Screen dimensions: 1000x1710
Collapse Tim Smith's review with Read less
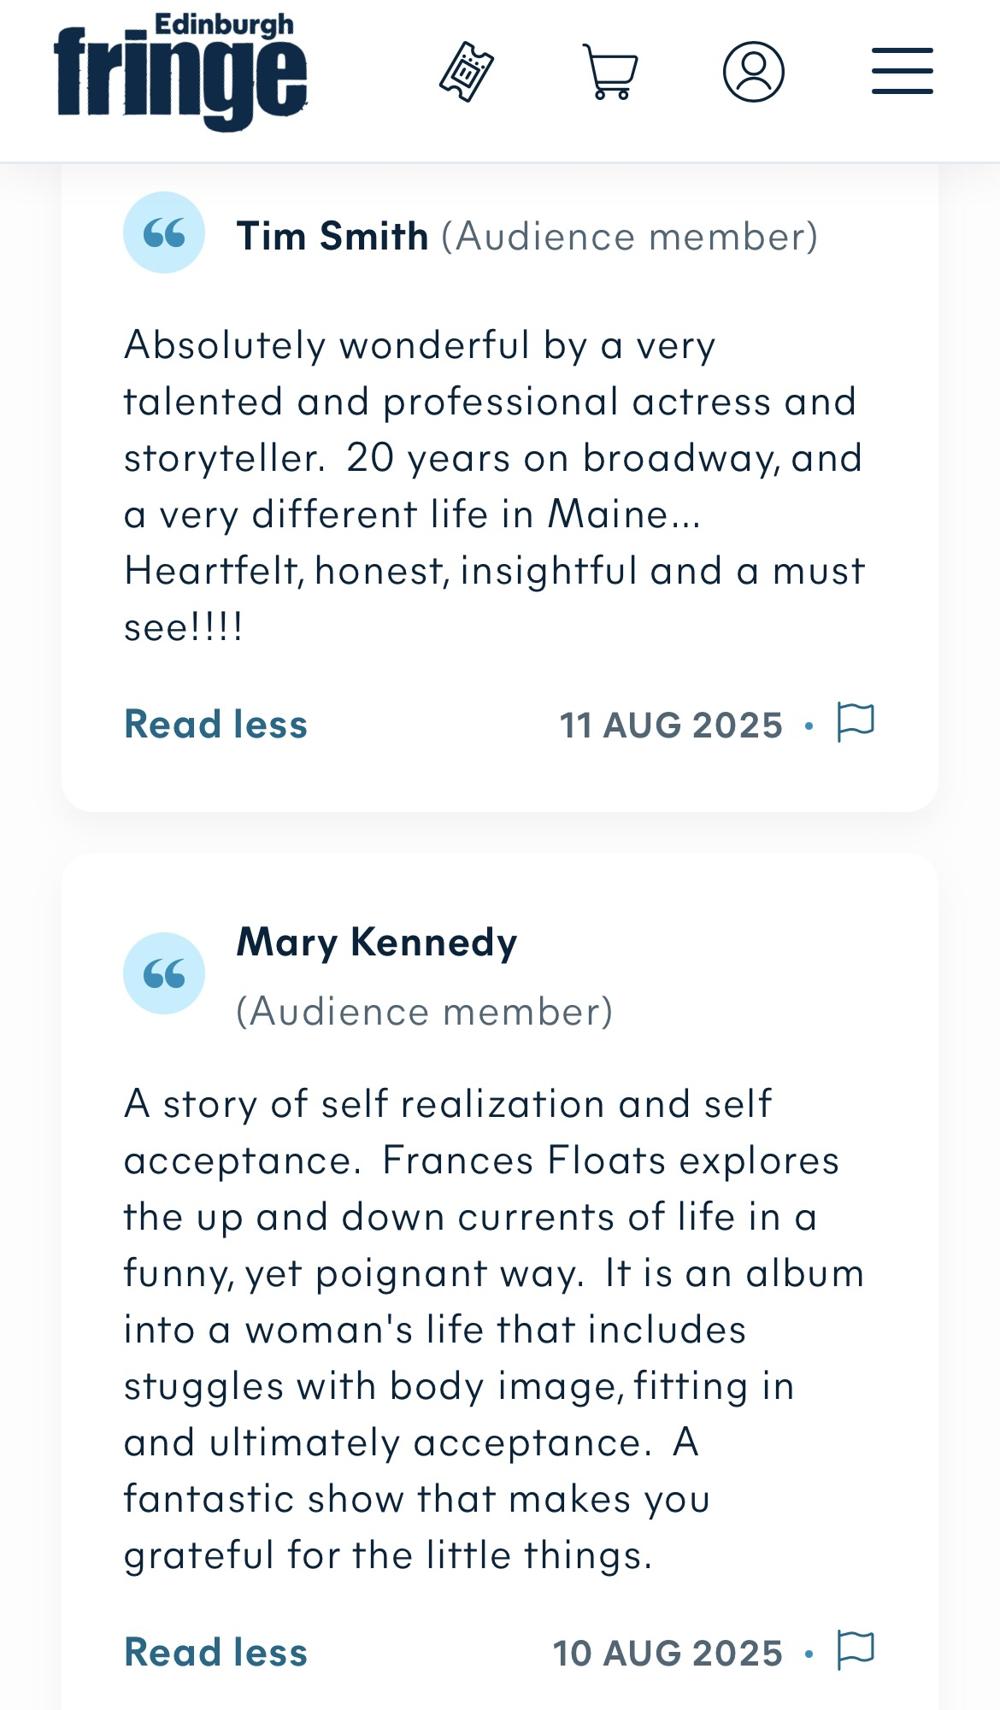(x=216, y=725)
